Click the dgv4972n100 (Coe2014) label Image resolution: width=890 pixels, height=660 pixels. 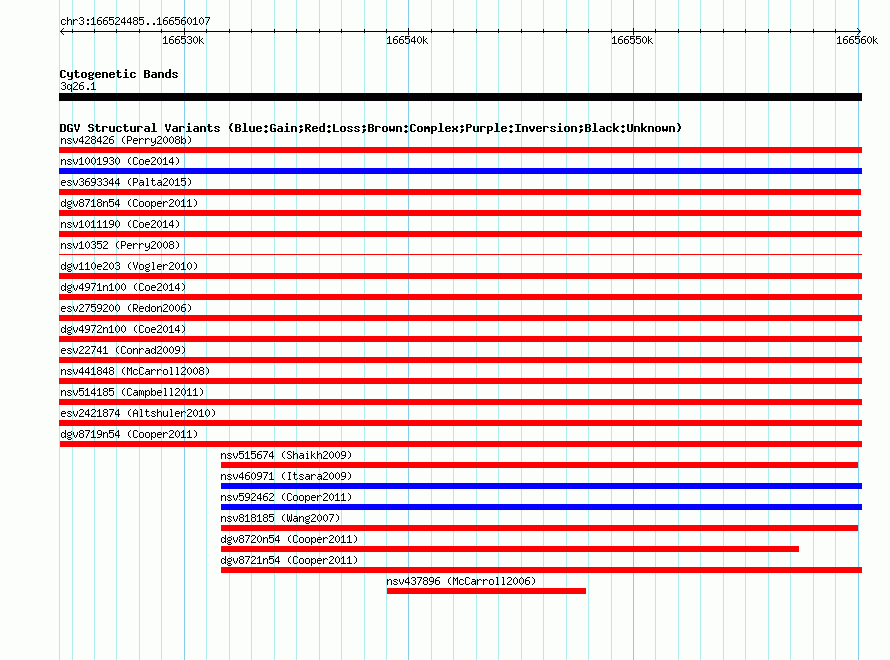(x=123, y=329)
